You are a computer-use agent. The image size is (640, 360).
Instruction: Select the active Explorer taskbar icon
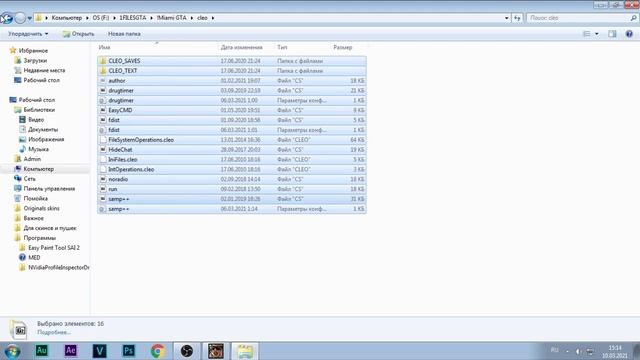click(245, 351)
